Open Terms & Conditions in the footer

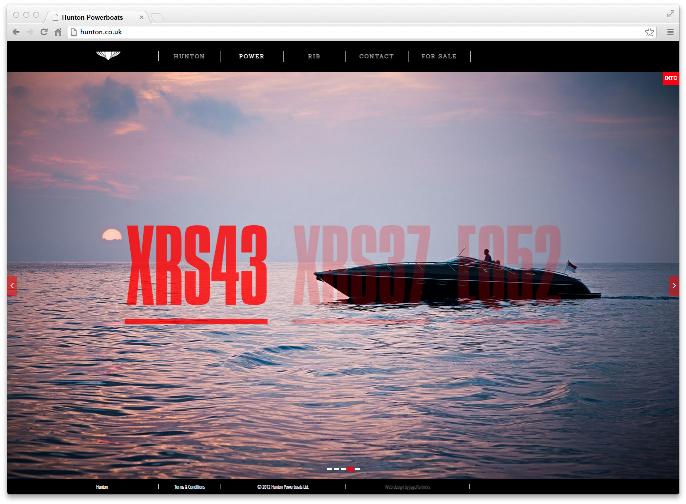[189, 487]
